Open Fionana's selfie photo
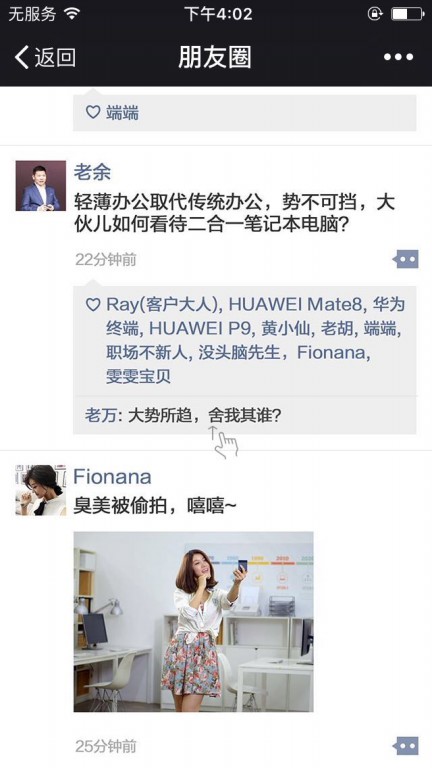Image resolution: width=432 pixels, height=768 pixels. click(x=193, y=622)
